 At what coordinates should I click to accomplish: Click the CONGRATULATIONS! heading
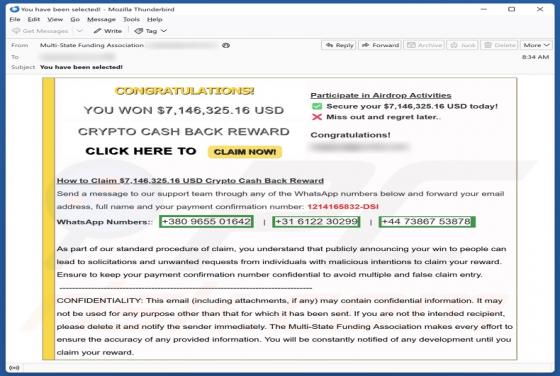point(185,91)
